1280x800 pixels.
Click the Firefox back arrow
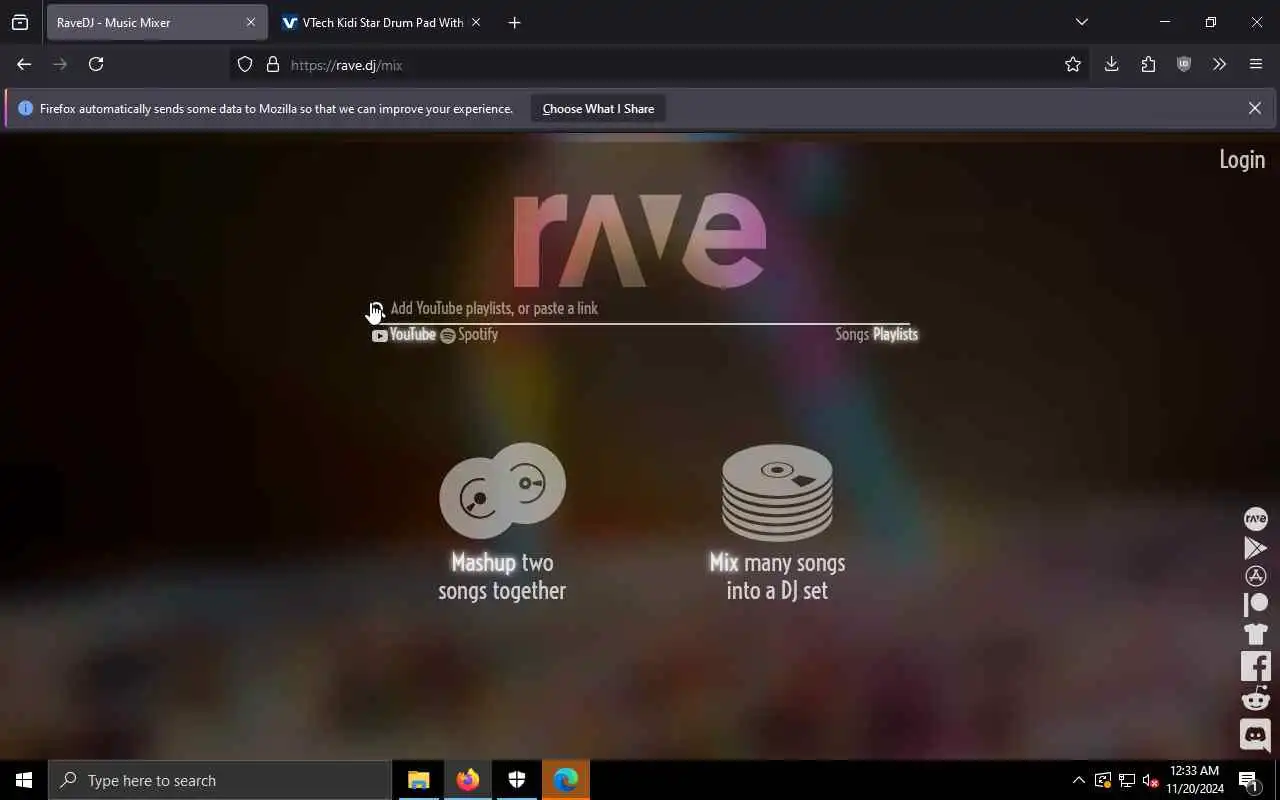pyautogui.click(x=24, y=64)
